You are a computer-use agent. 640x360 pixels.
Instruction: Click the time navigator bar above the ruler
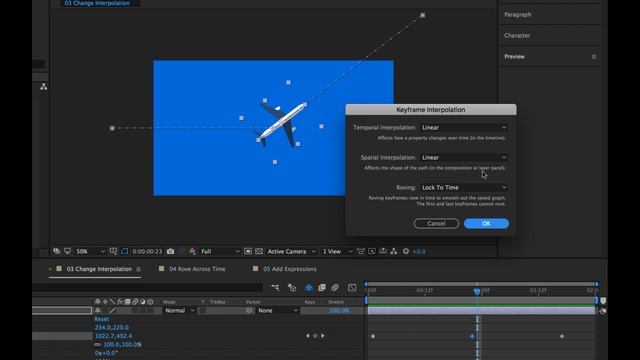(481, 284)
